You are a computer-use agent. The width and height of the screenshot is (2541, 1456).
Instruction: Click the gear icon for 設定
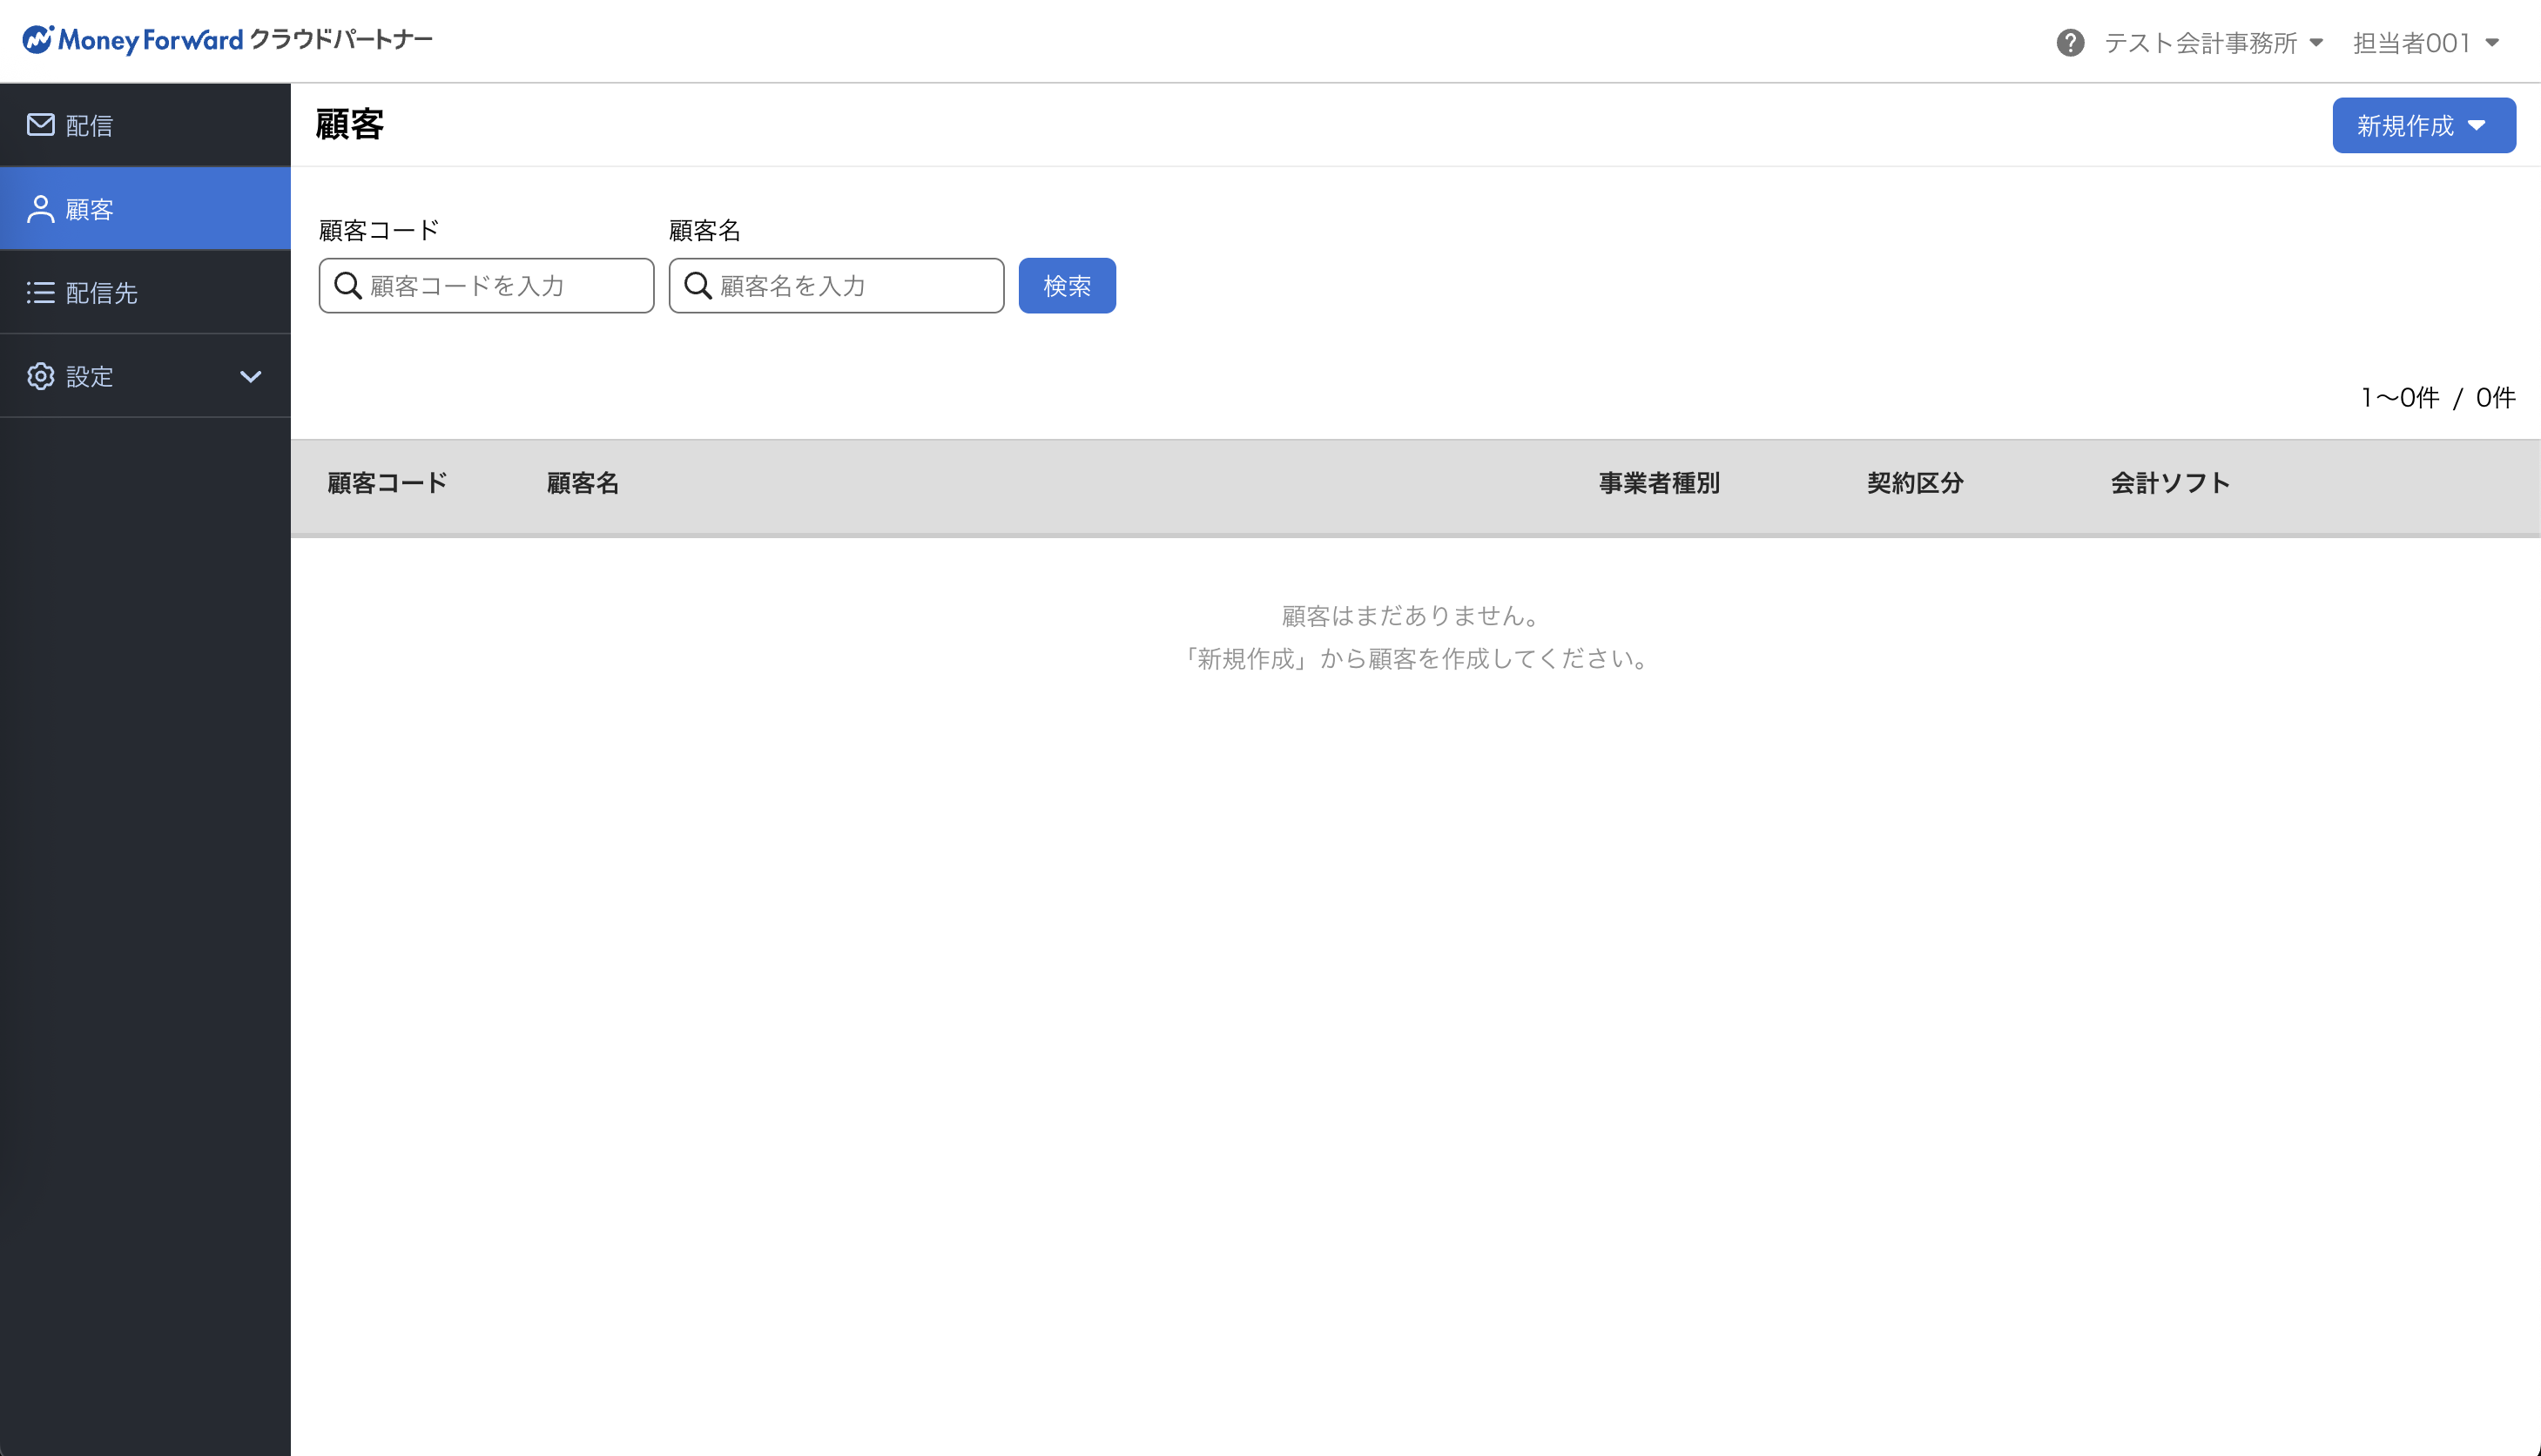point(40,376)
